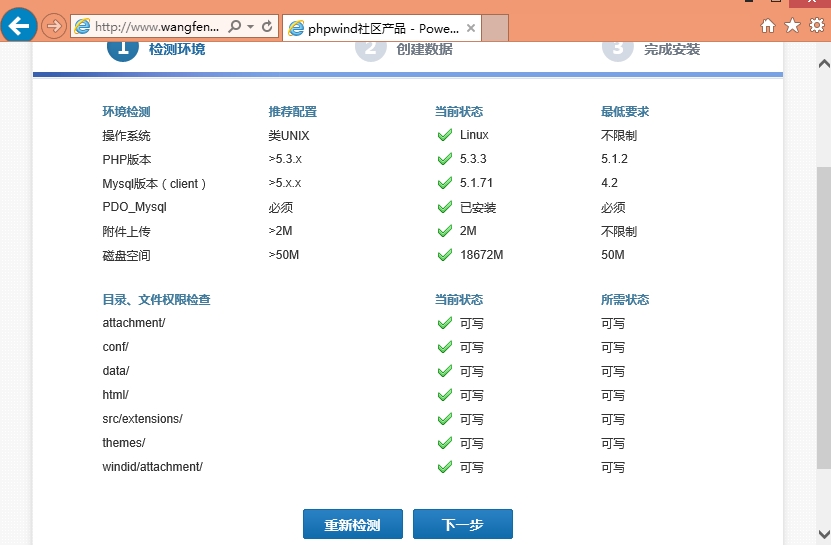Click the >5.3.x recommended value
The height and width of the screenshot is (545, 831).
(x=285, y=159)
